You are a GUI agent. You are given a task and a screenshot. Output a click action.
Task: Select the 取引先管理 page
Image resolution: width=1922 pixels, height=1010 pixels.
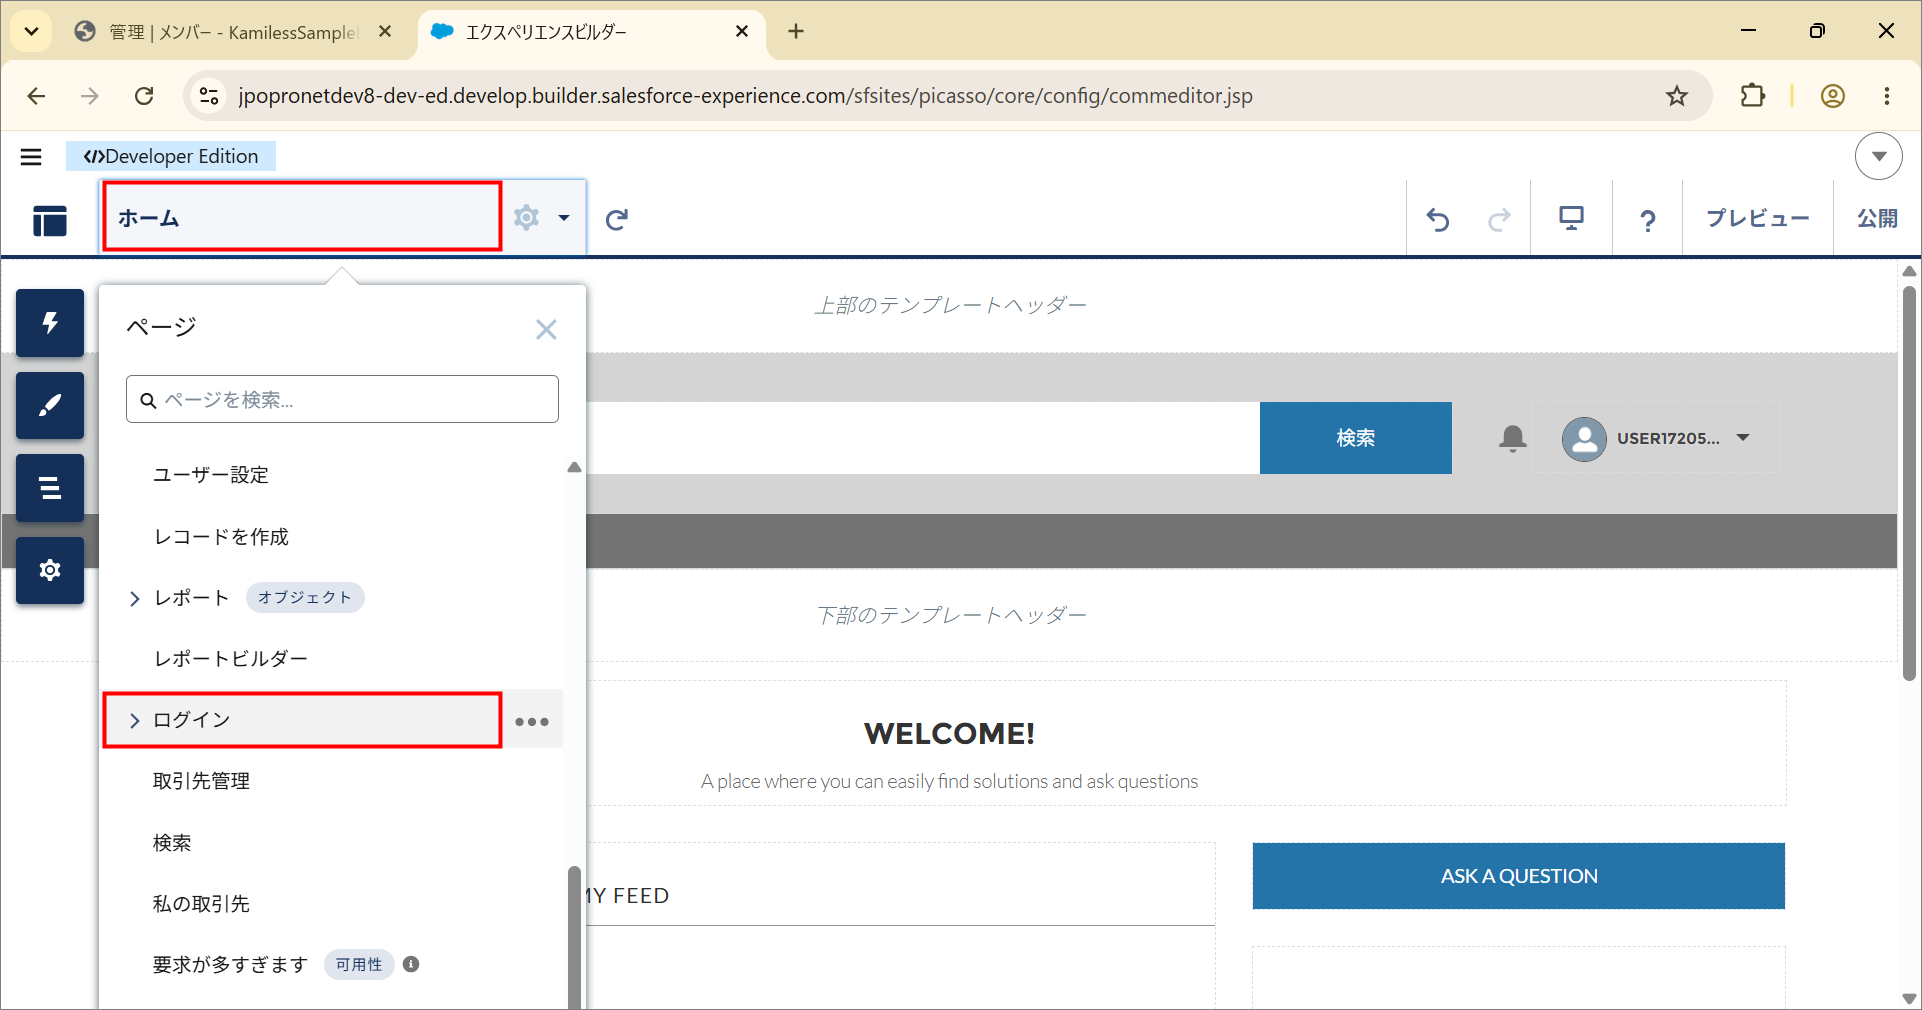click(201, 781)
